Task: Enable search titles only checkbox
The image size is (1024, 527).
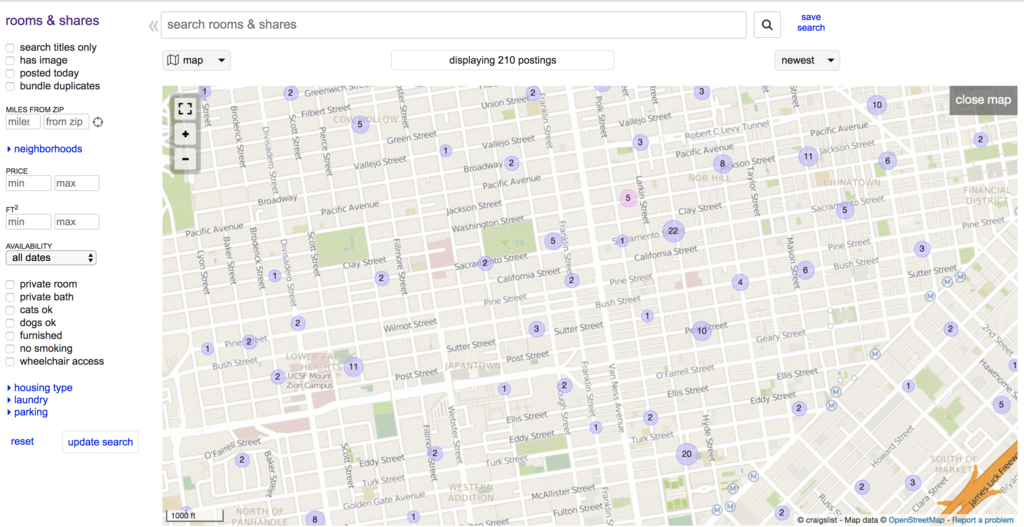Action: [10, 48]
